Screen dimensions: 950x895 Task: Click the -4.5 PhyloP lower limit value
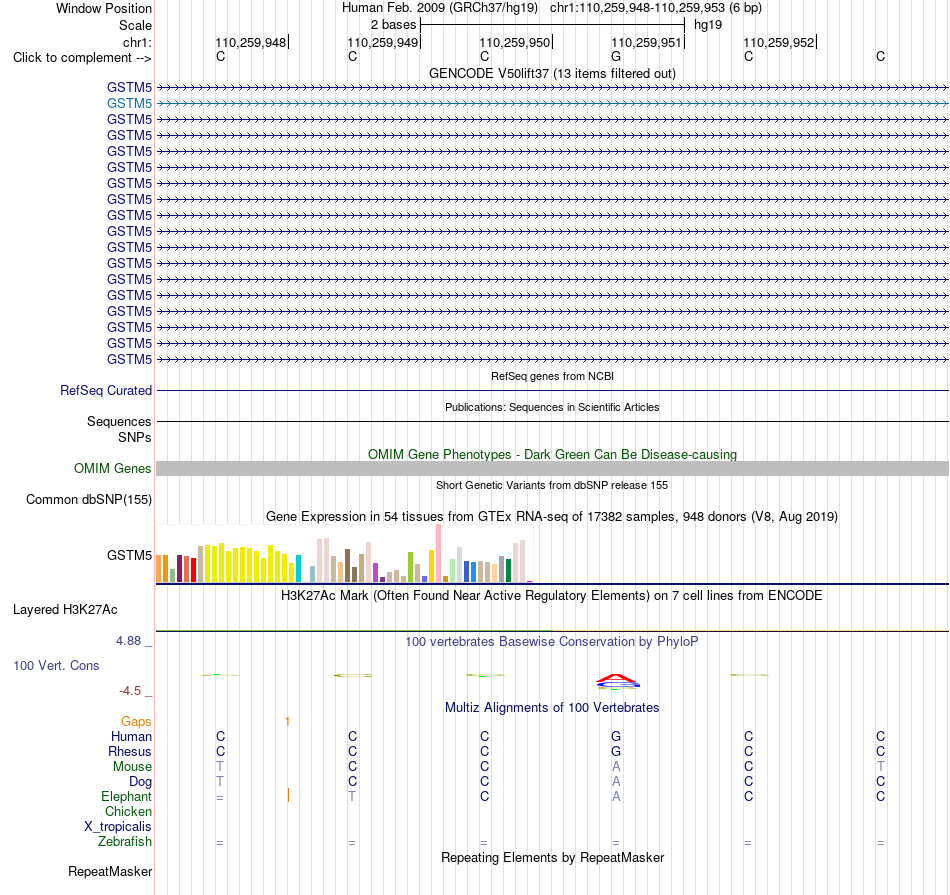pos(130,691)
